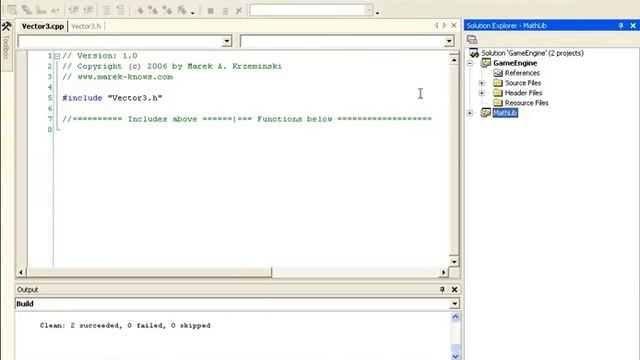Click Output panel scroll up arrow
This screenshot has height=360, width=640.
456,317
